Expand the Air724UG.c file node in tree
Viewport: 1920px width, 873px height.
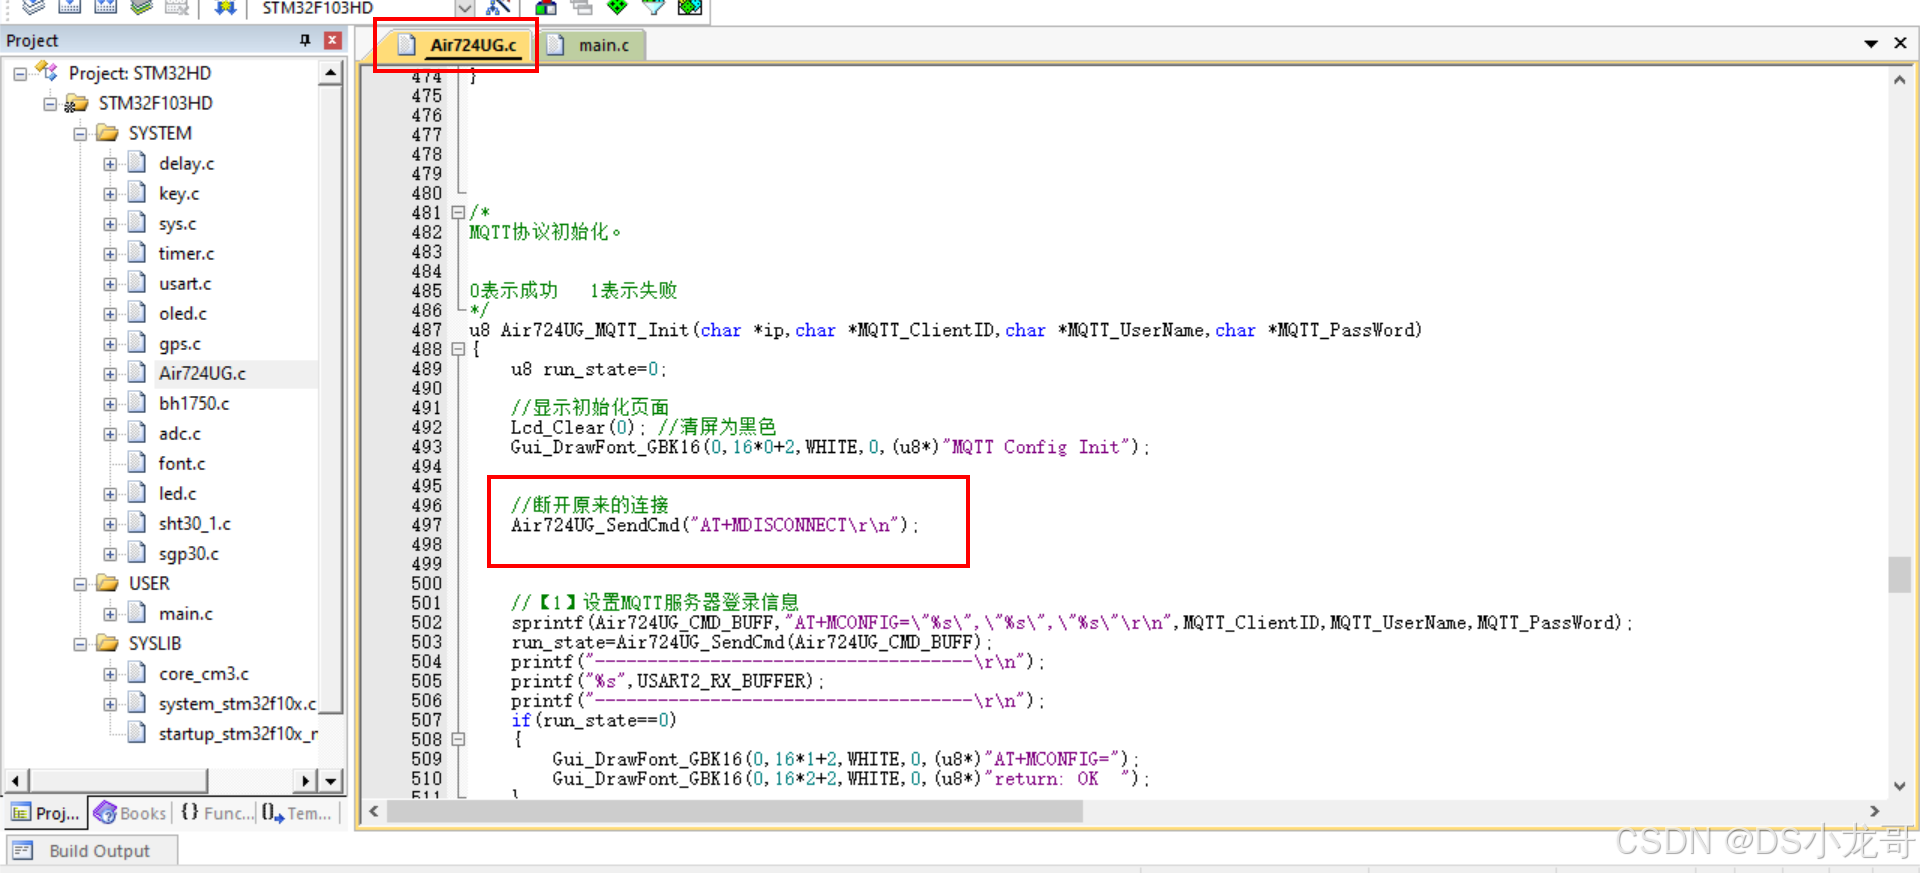point(110,374)
